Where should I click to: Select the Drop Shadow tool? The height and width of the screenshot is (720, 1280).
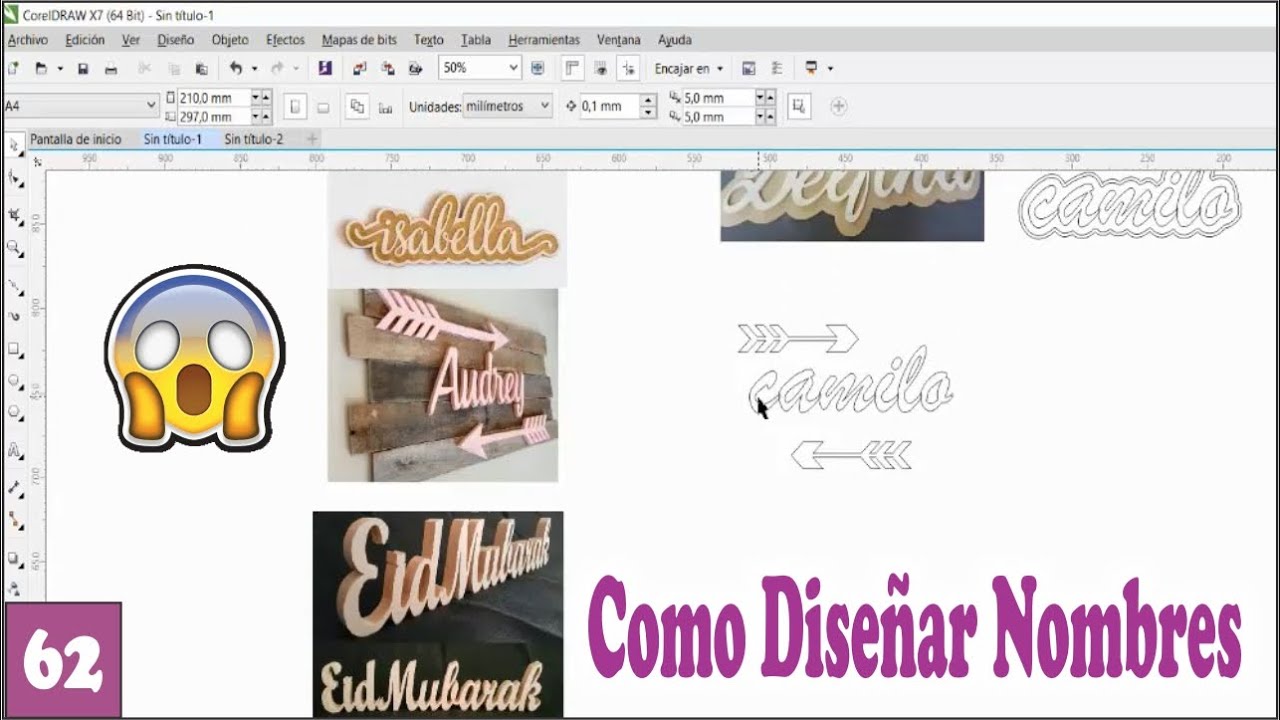point(14,558)
